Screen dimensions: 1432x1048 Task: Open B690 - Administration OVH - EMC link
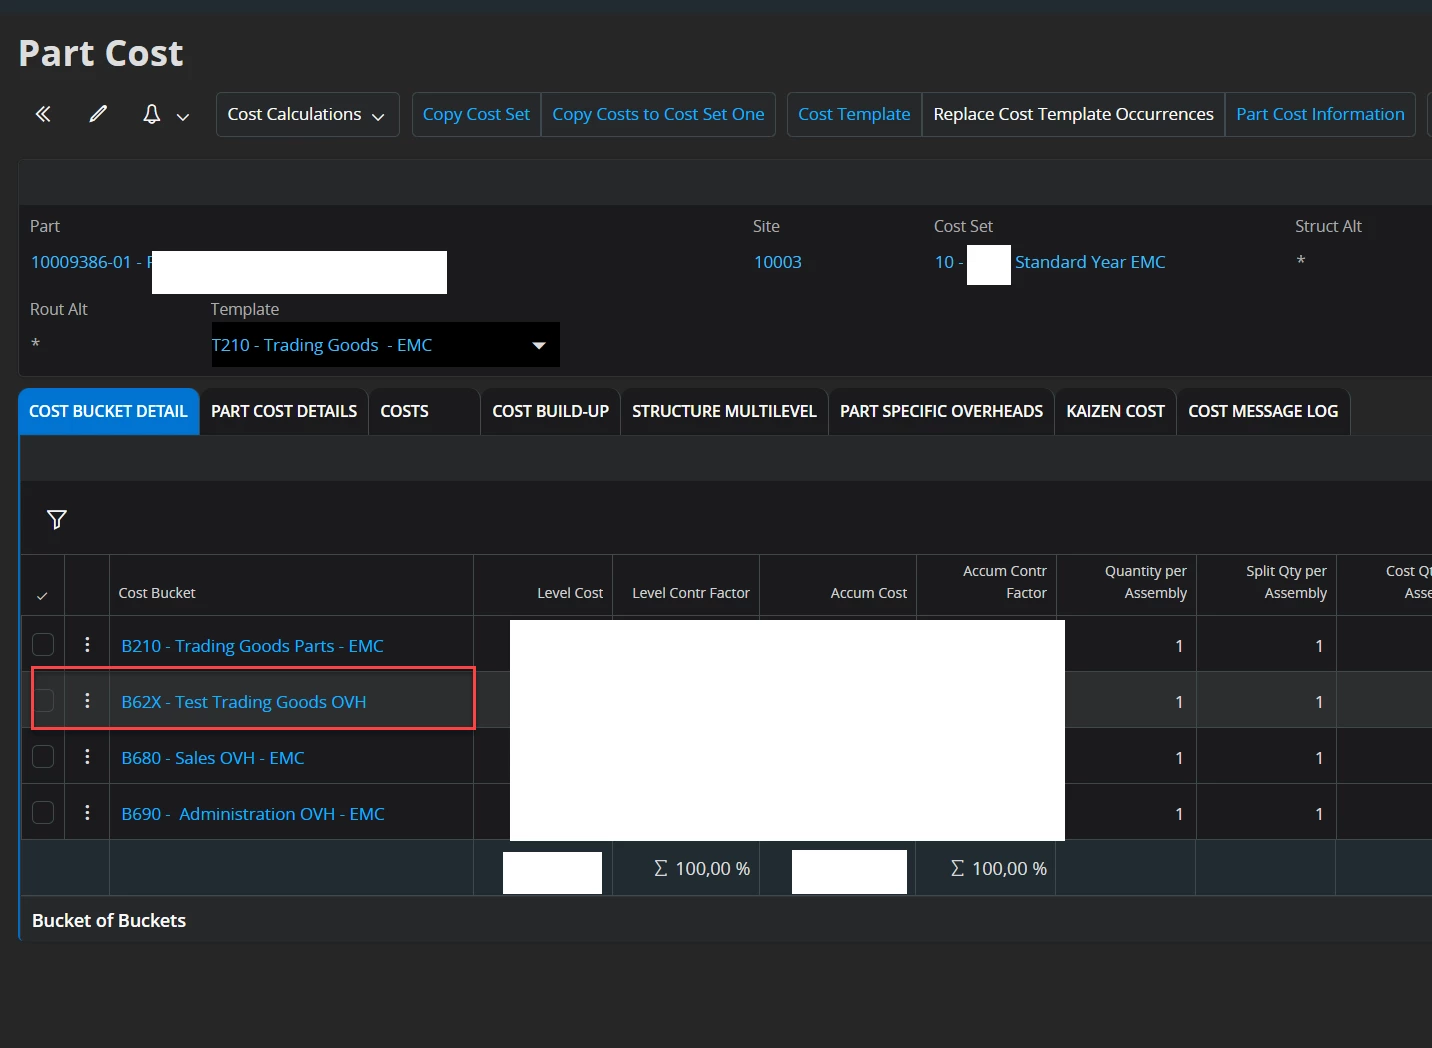tap(253, 814)
